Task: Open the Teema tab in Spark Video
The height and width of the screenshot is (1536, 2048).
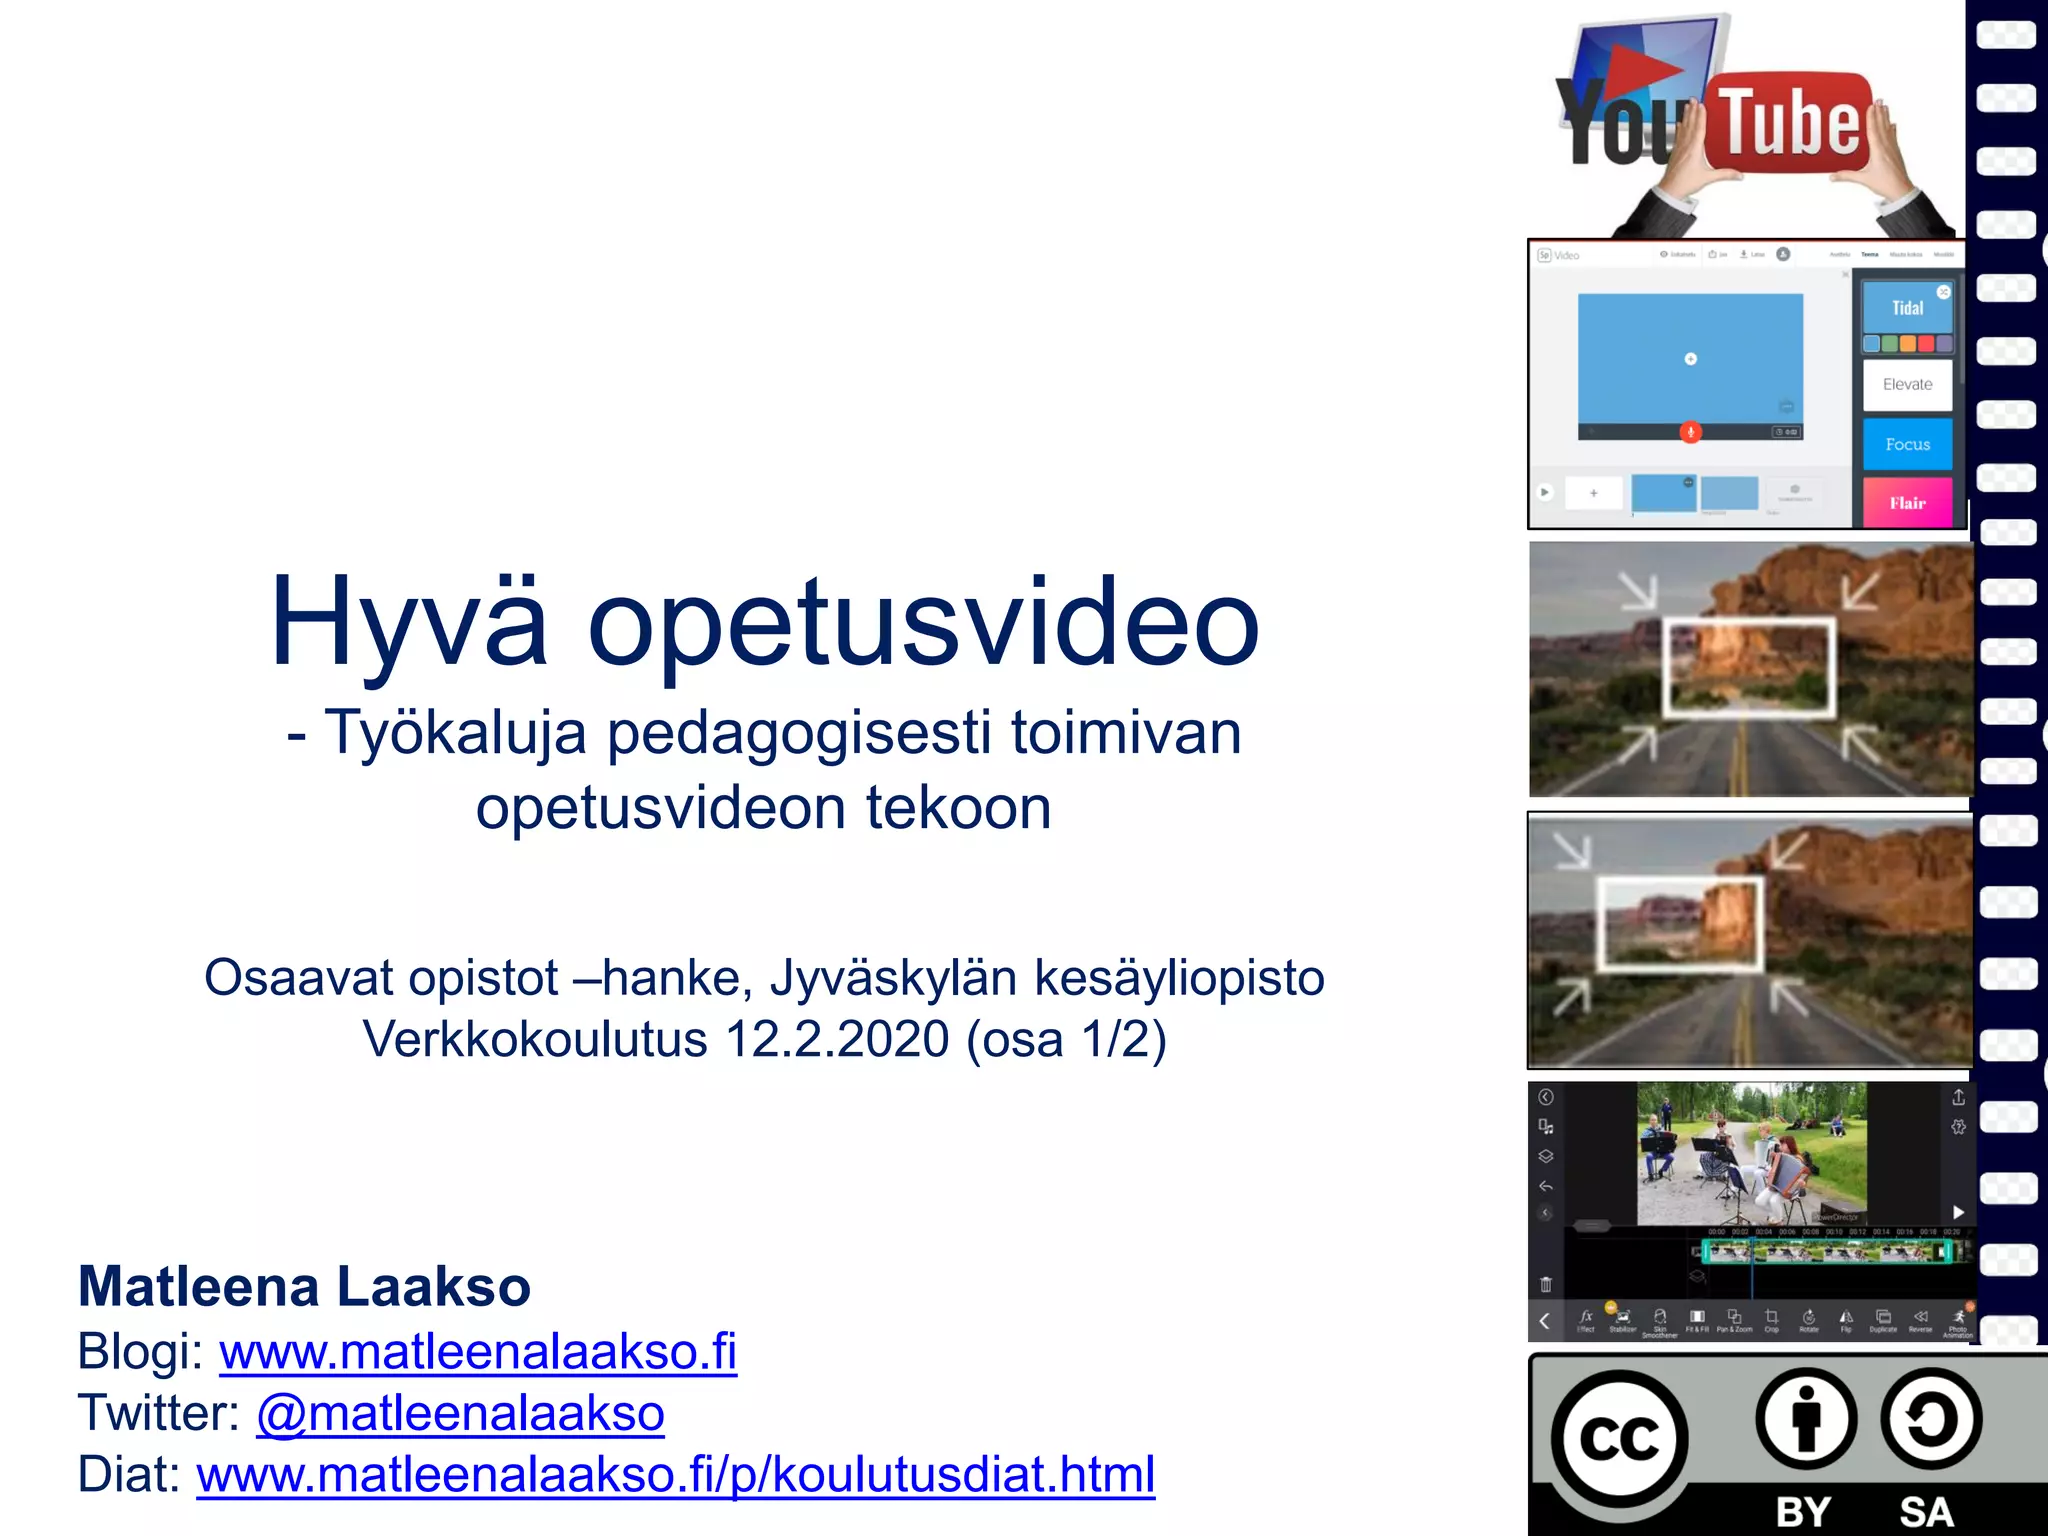Action: tap(1869, 255)
